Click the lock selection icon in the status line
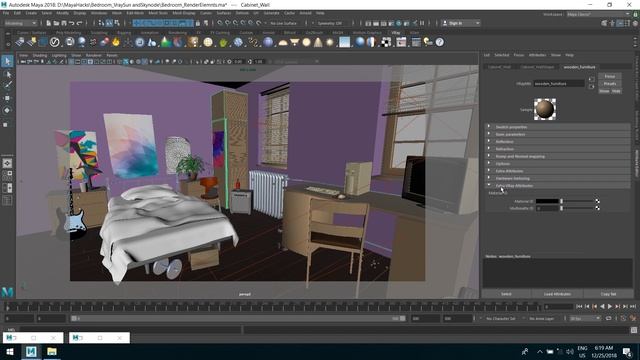 pyautogui.click(x=198, y=23)
